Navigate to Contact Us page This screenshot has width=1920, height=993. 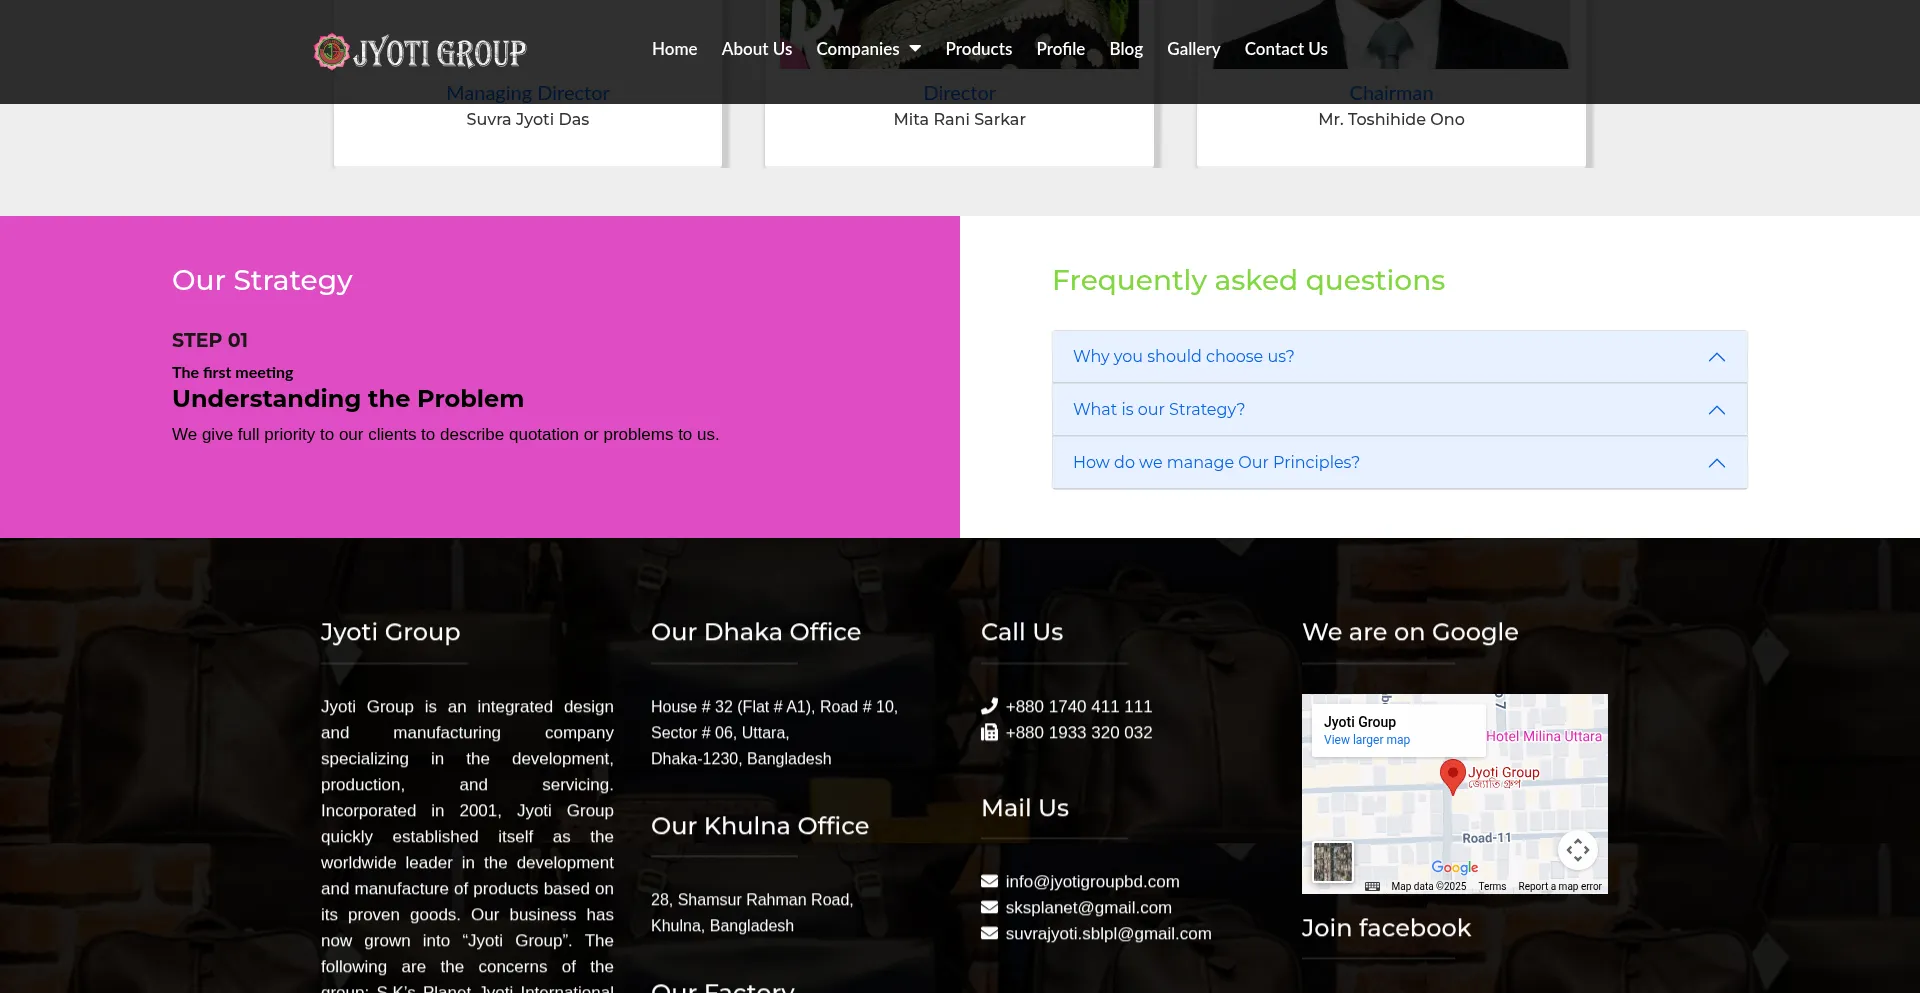click(x=1285, y=49)
